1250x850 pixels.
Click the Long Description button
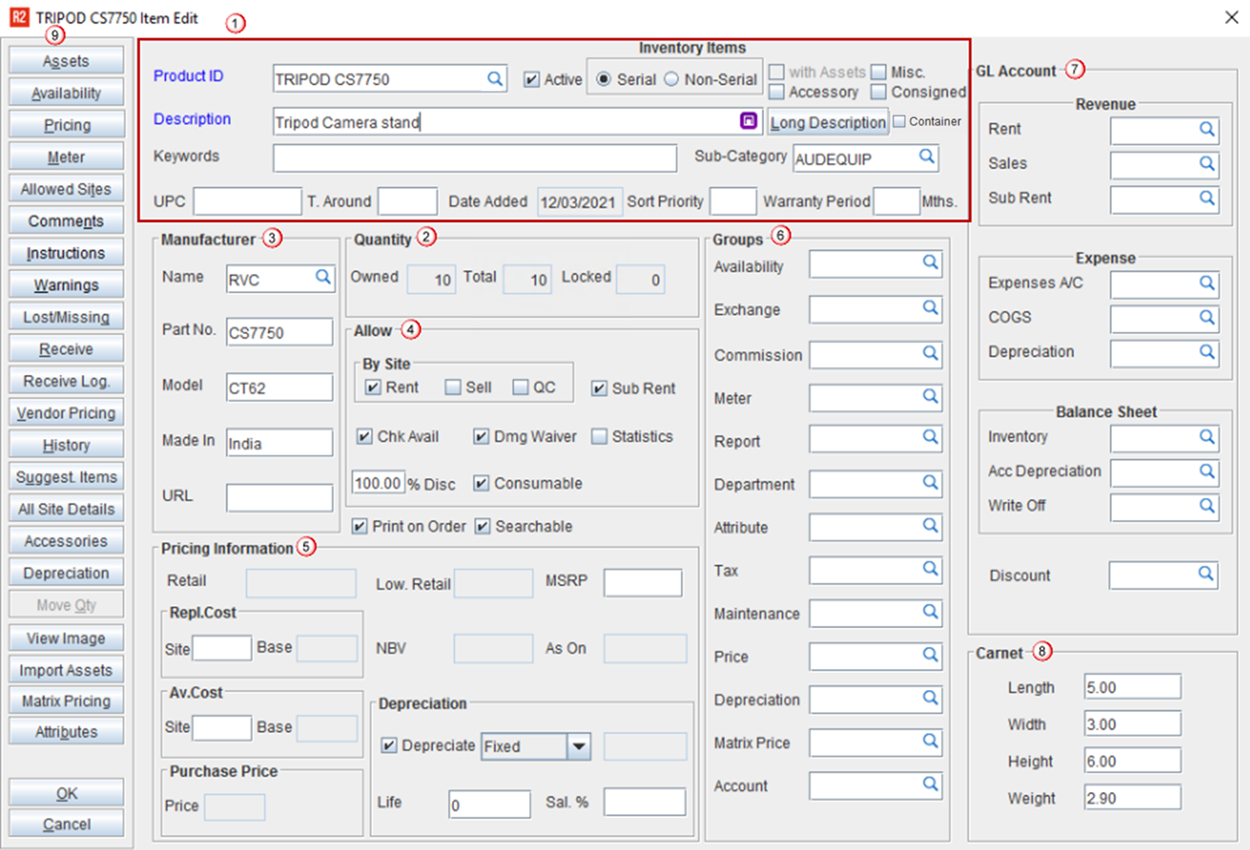pos(828,122)
